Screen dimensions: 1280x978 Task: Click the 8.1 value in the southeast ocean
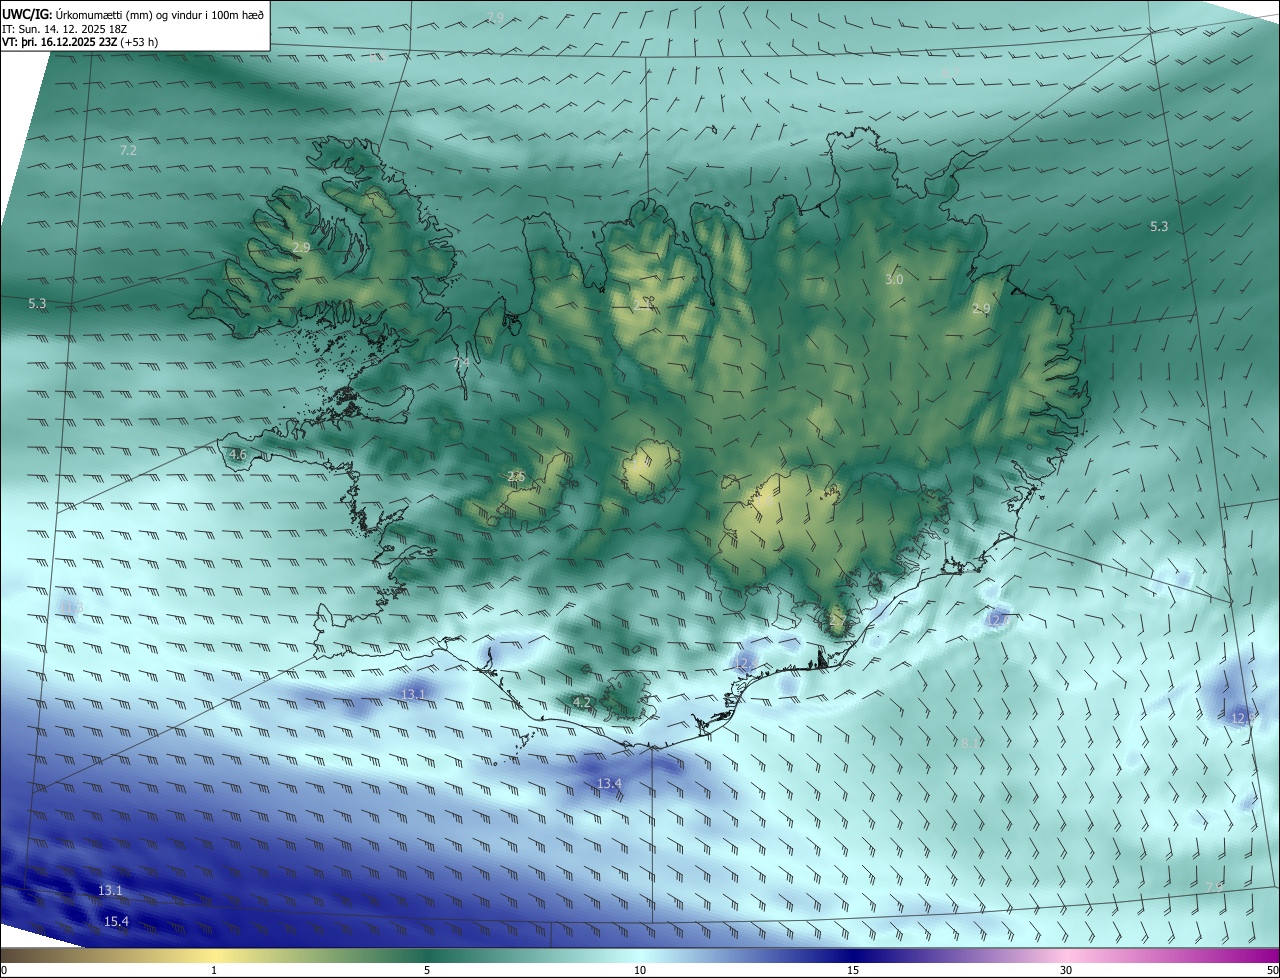click(971, 743)
